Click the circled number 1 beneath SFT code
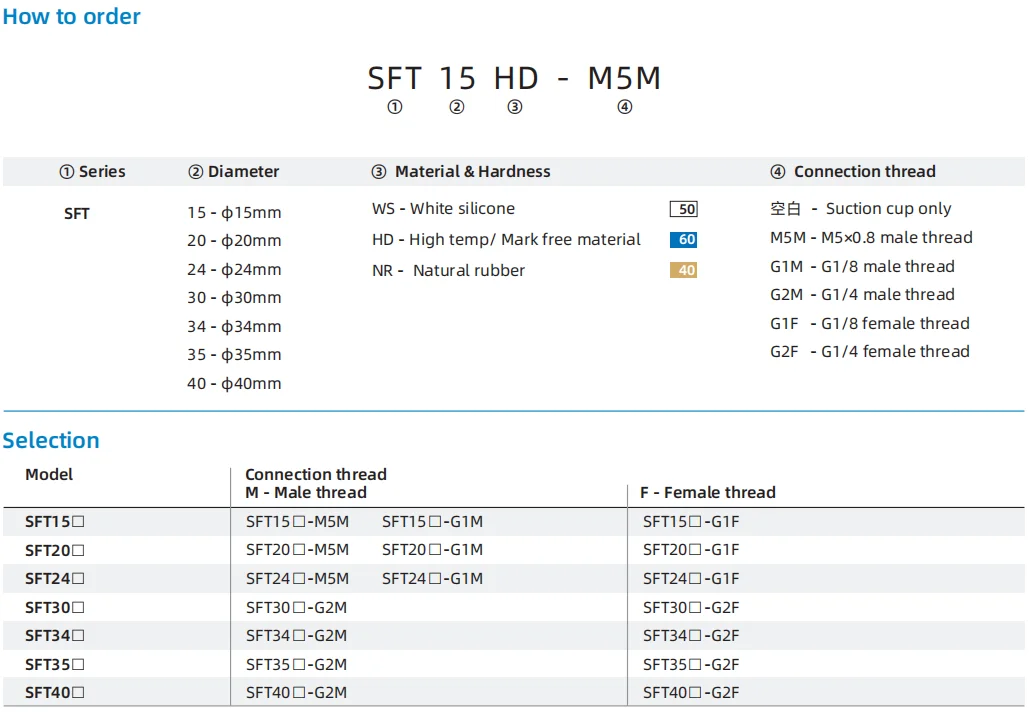 click(x=395, y=108)
